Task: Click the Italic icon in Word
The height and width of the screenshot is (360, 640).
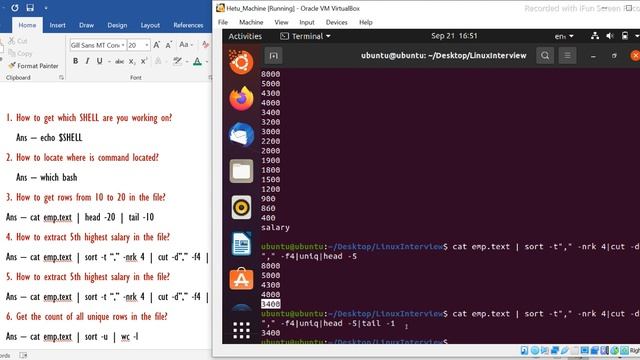Action: 87,61
